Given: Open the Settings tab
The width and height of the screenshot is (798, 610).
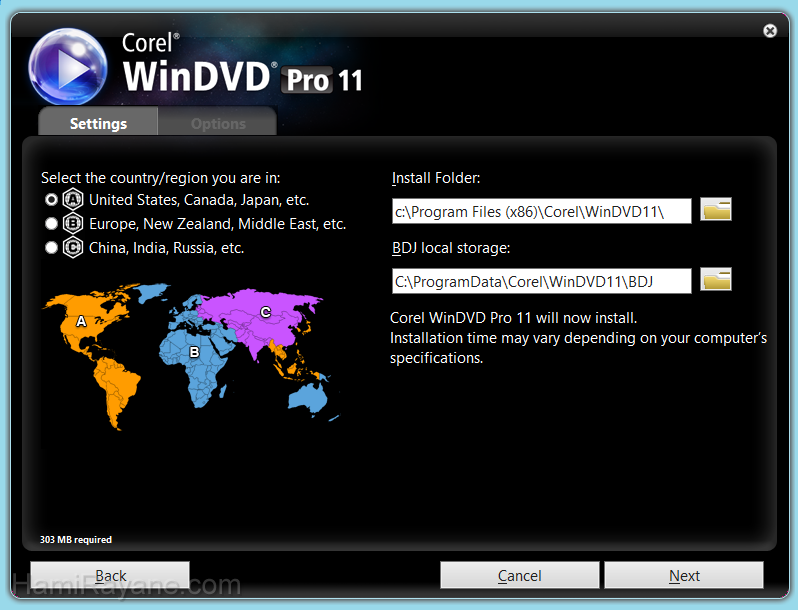Looking at the screenshot, I should [98, 122].
